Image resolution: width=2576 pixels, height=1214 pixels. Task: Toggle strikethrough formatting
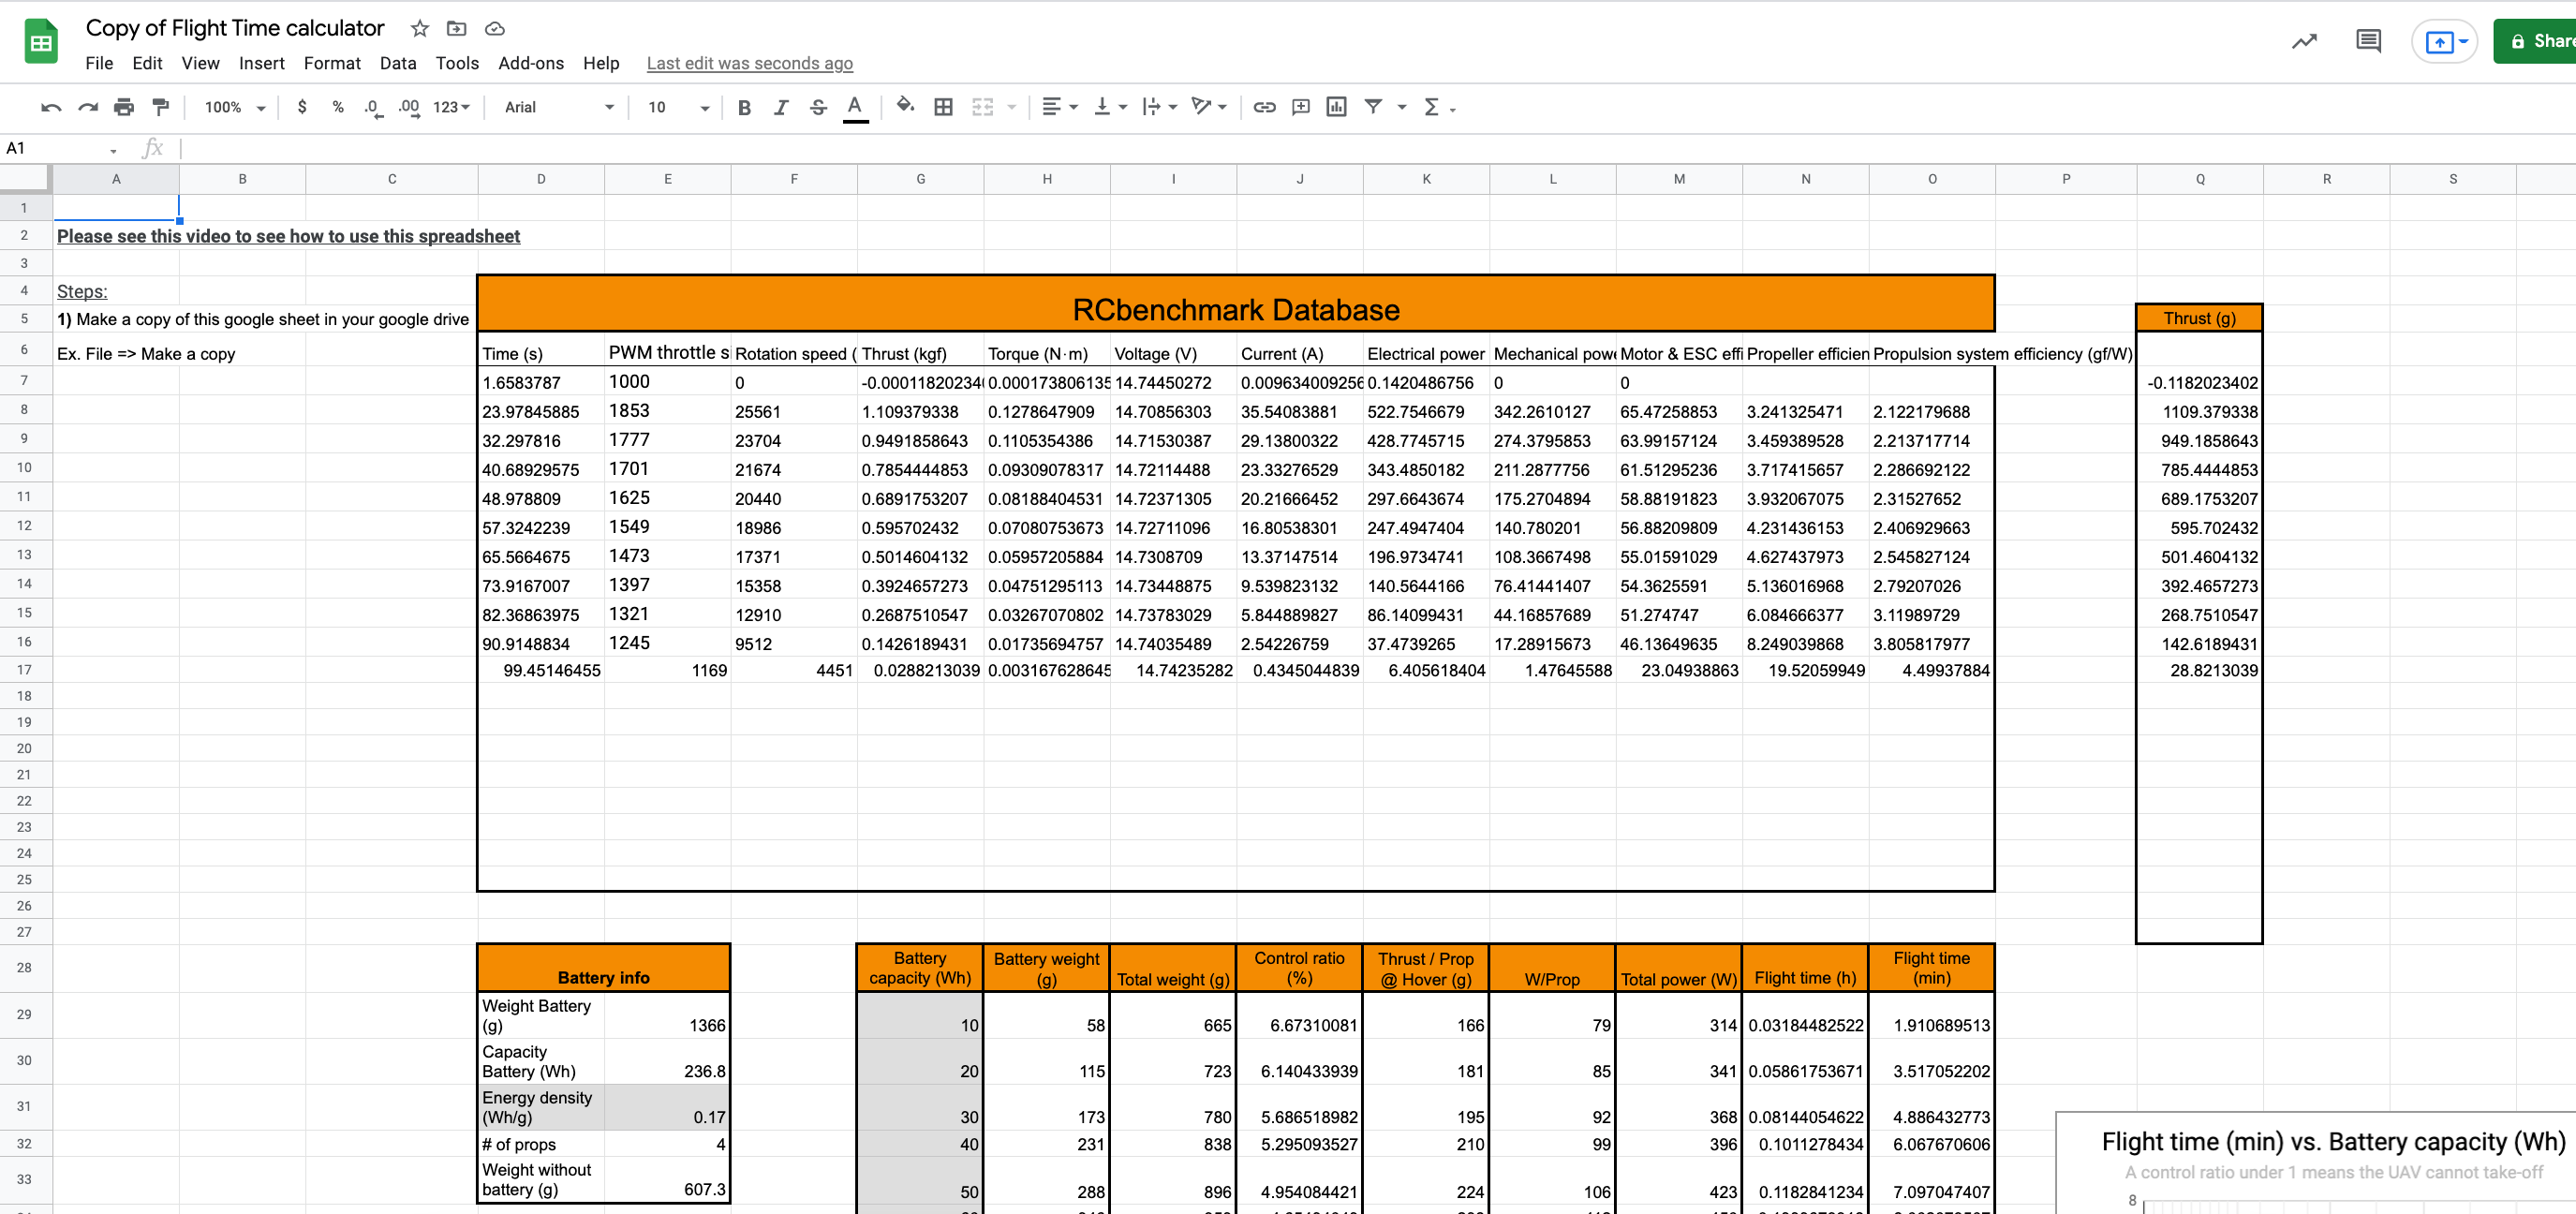[819, 107]
